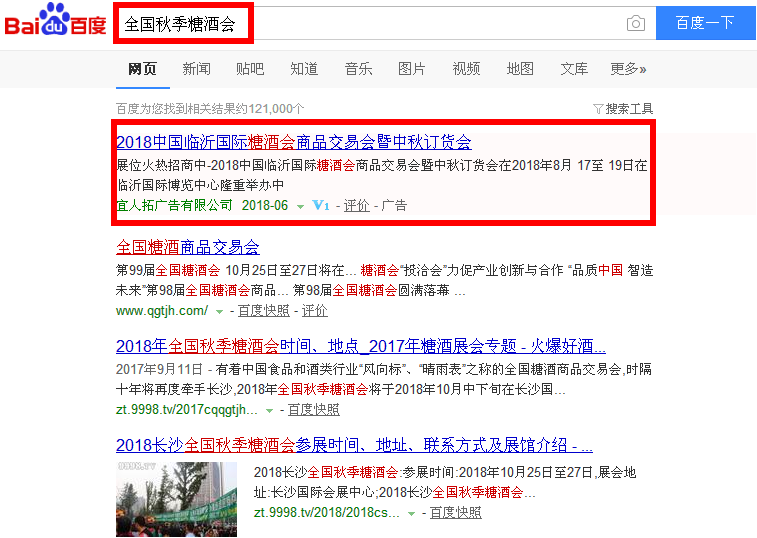Expand dropdown arrow next to 宜人拓广告有限公司 date
This screenshot has height=538, width=757.
point(300,206)
